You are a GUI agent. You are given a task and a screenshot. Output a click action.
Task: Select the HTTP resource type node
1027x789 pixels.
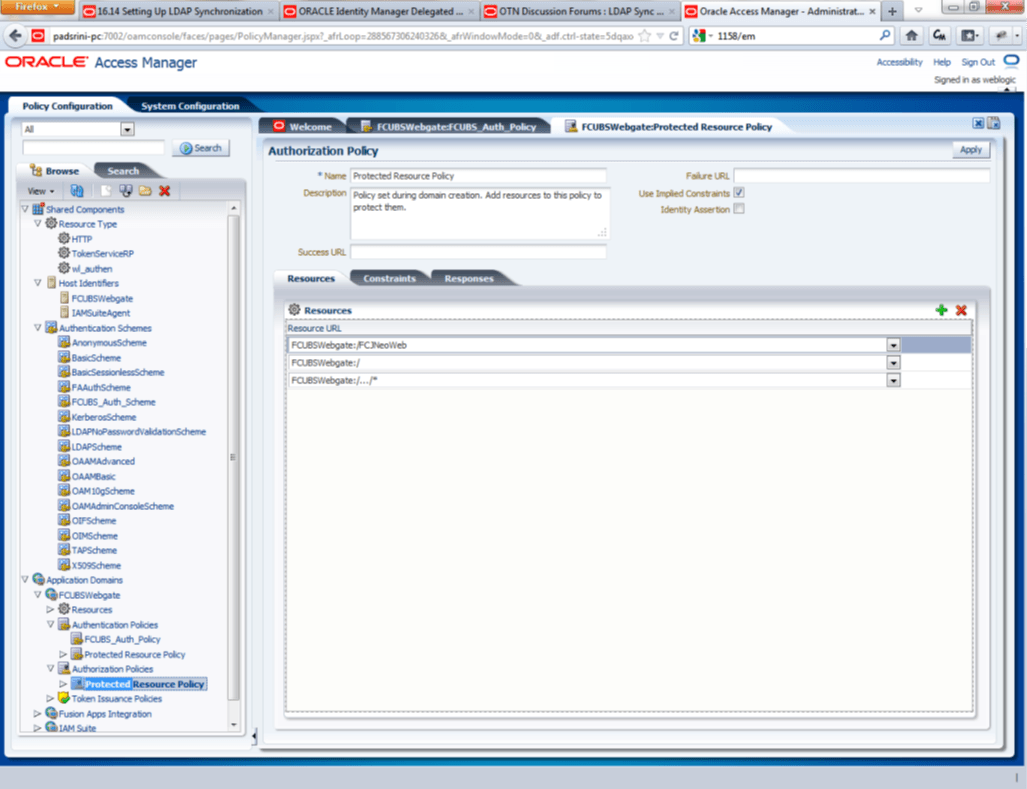coord(82,239)
